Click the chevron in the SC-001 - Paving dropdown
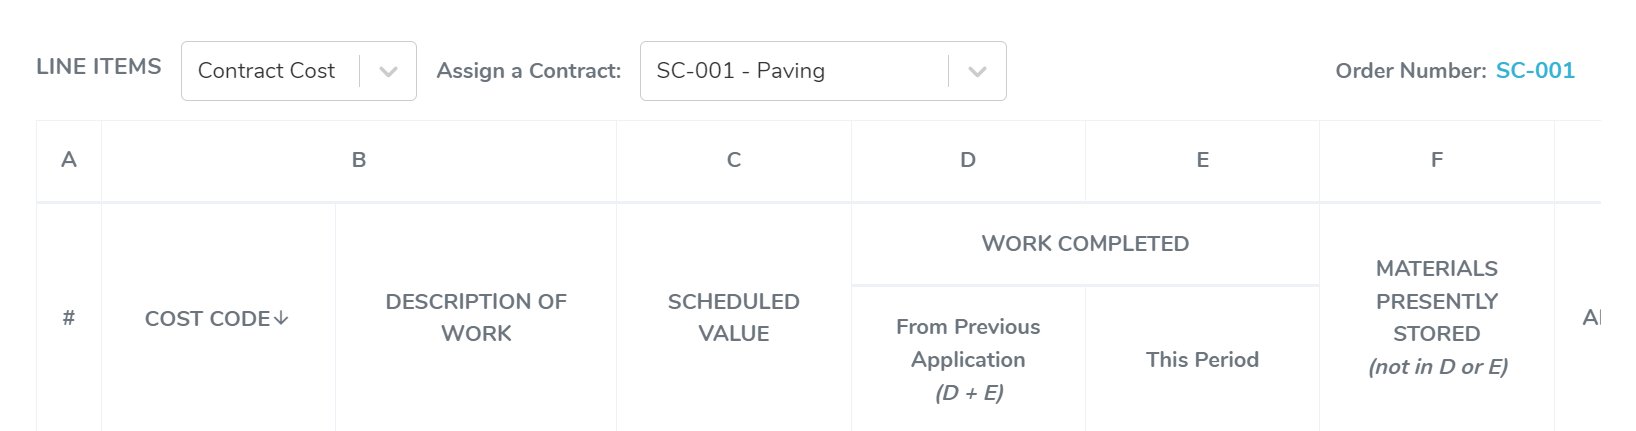The height and width of the screenshot is (431, 1636). pyautogui.click(x=977, y=71)
